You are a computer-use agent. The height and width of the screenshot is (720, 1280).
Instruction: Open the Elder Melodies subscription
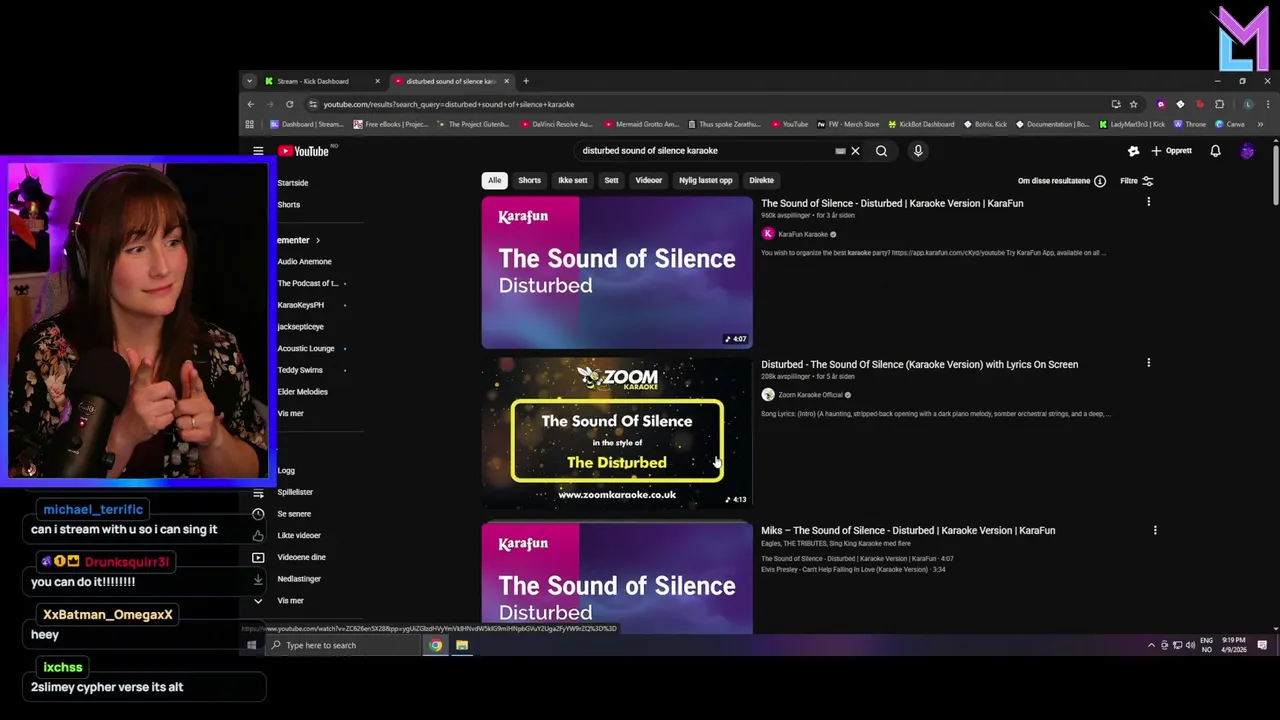[302, 391]
